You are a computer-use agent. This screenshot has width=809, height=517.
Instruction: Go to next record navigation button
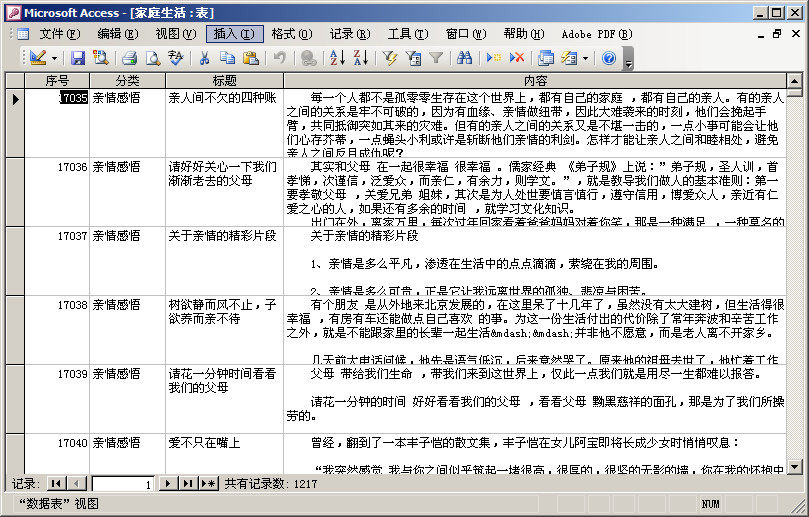[x=167, y=484]
